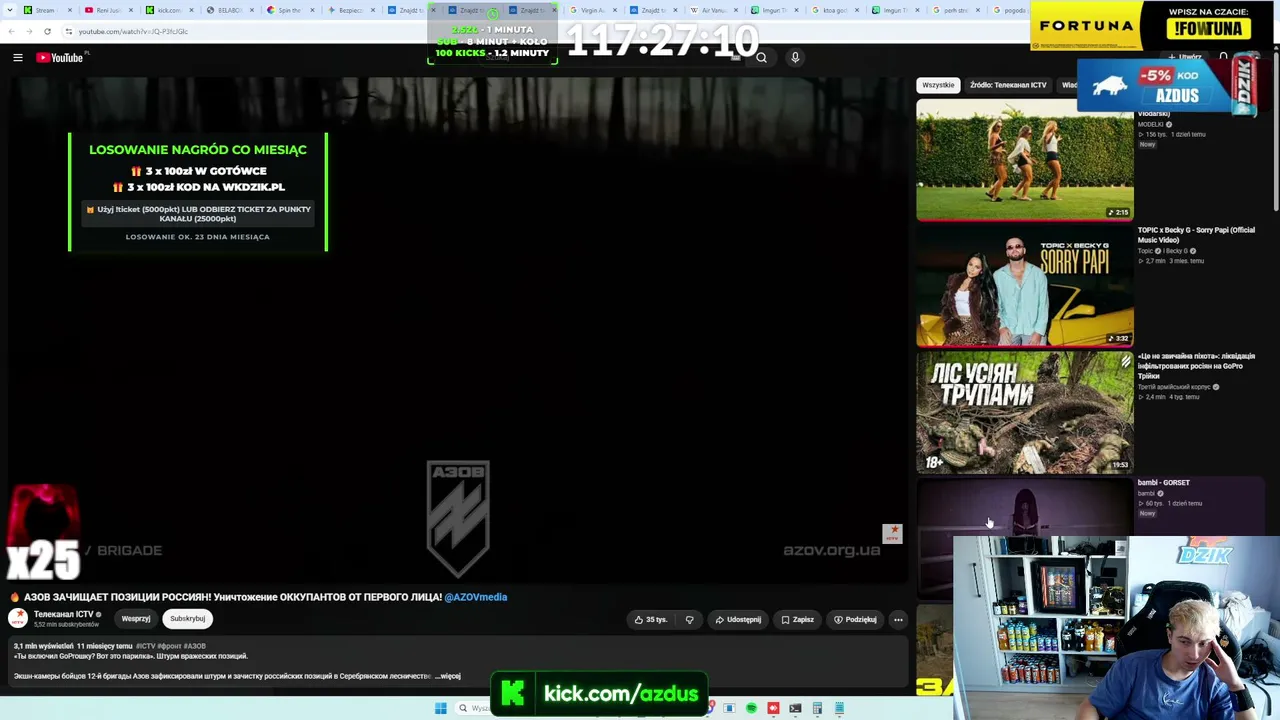1280x720 pixels.
Task: Go to the YouTube home logo
Action: (x=60, y=58)
